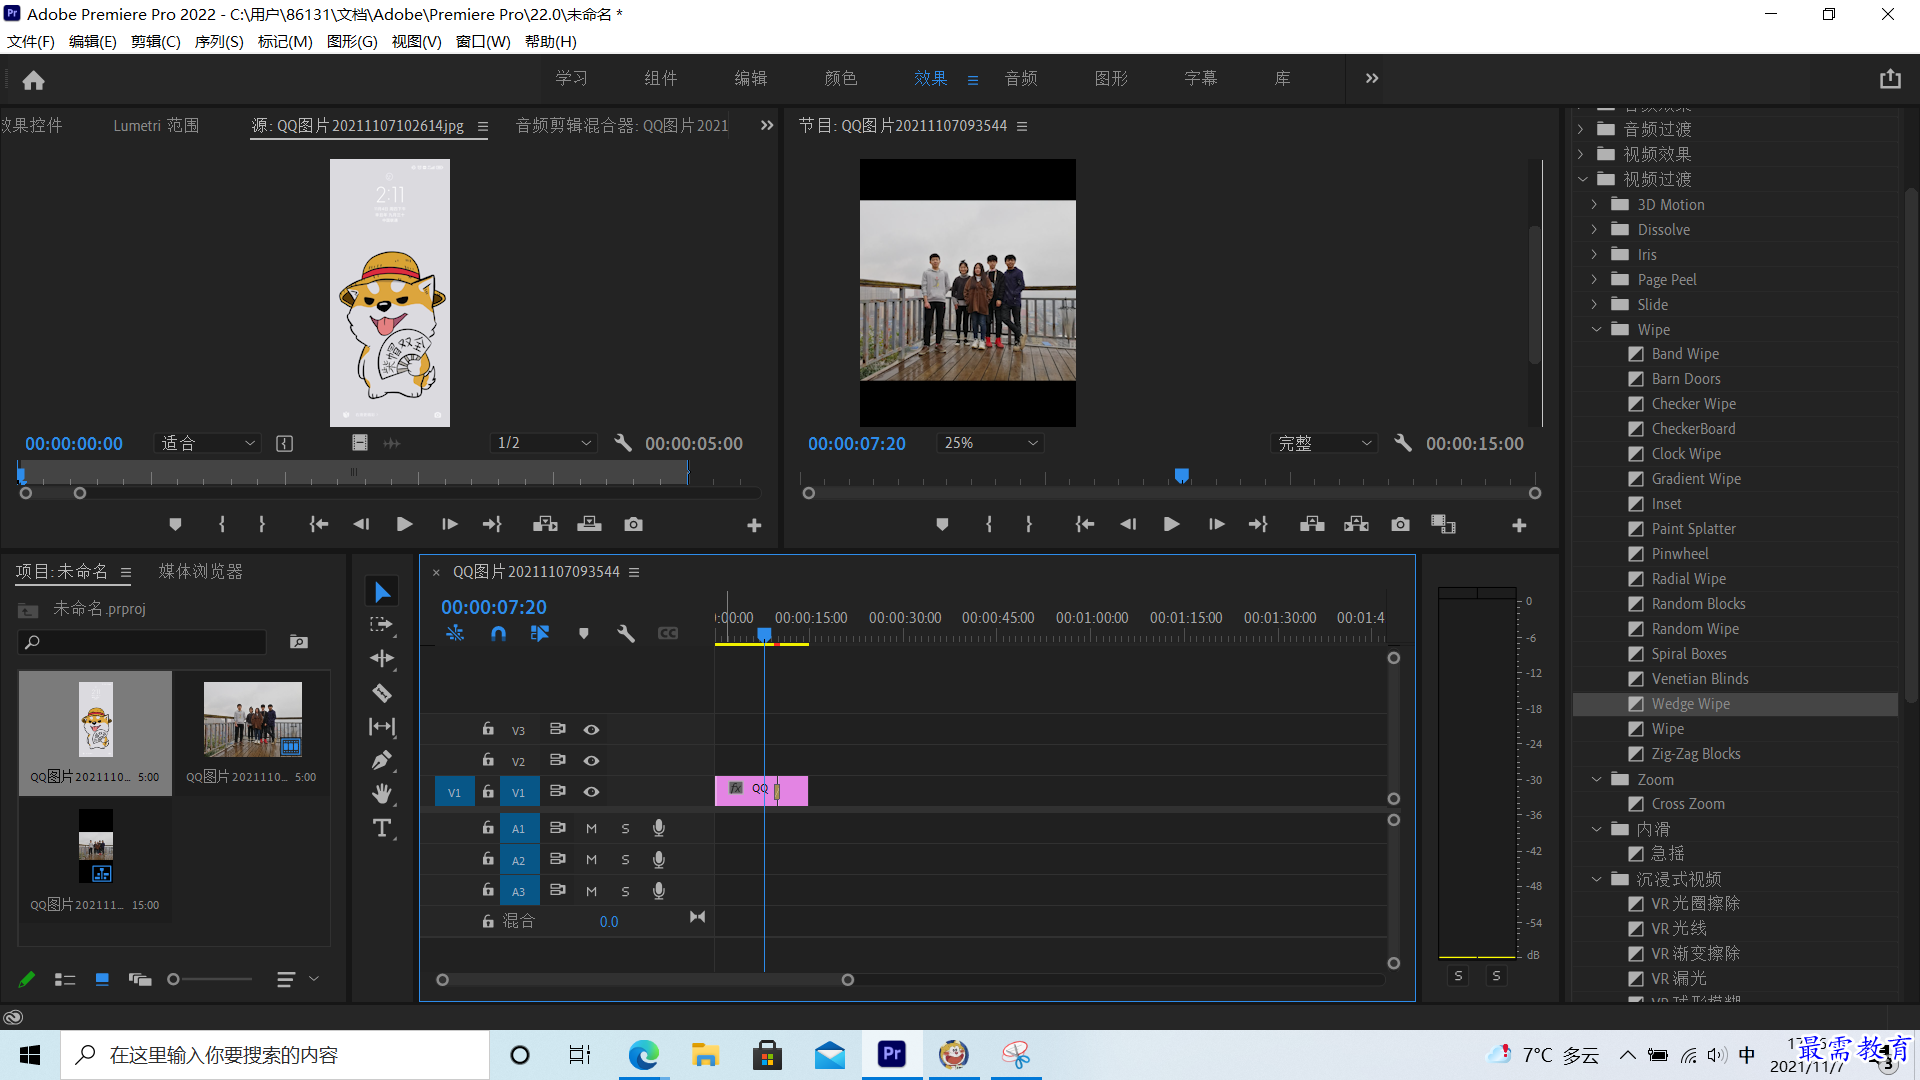The height and width of the screenshot is (1080, 1920).
Task: Open the Lumetri 范围 tab
Action: click(x=156, y=125)
